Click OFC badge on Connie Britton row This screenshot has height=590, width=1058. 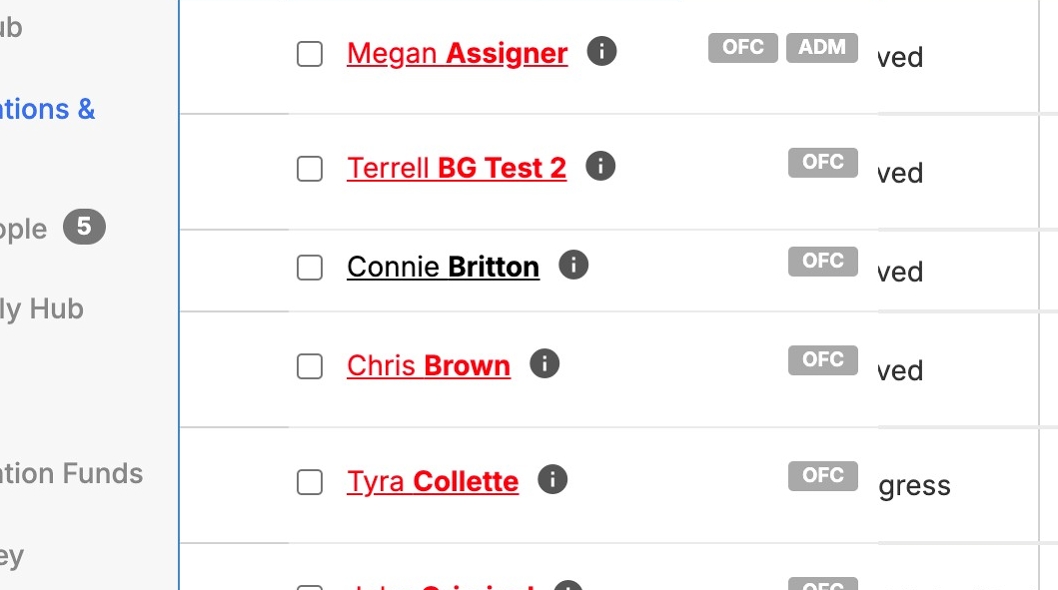(823, 261)
